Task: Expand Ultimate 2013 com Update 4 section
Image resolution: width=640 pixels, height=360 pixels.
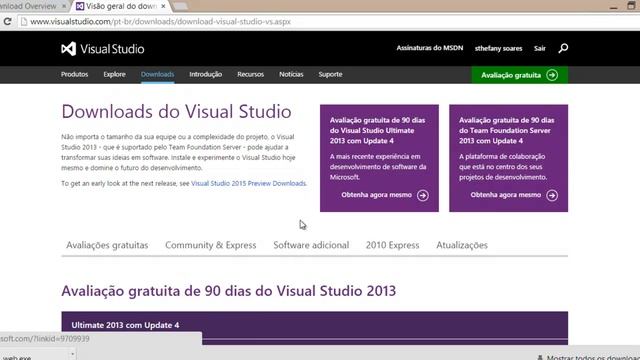Action: (x=315, y=325)
